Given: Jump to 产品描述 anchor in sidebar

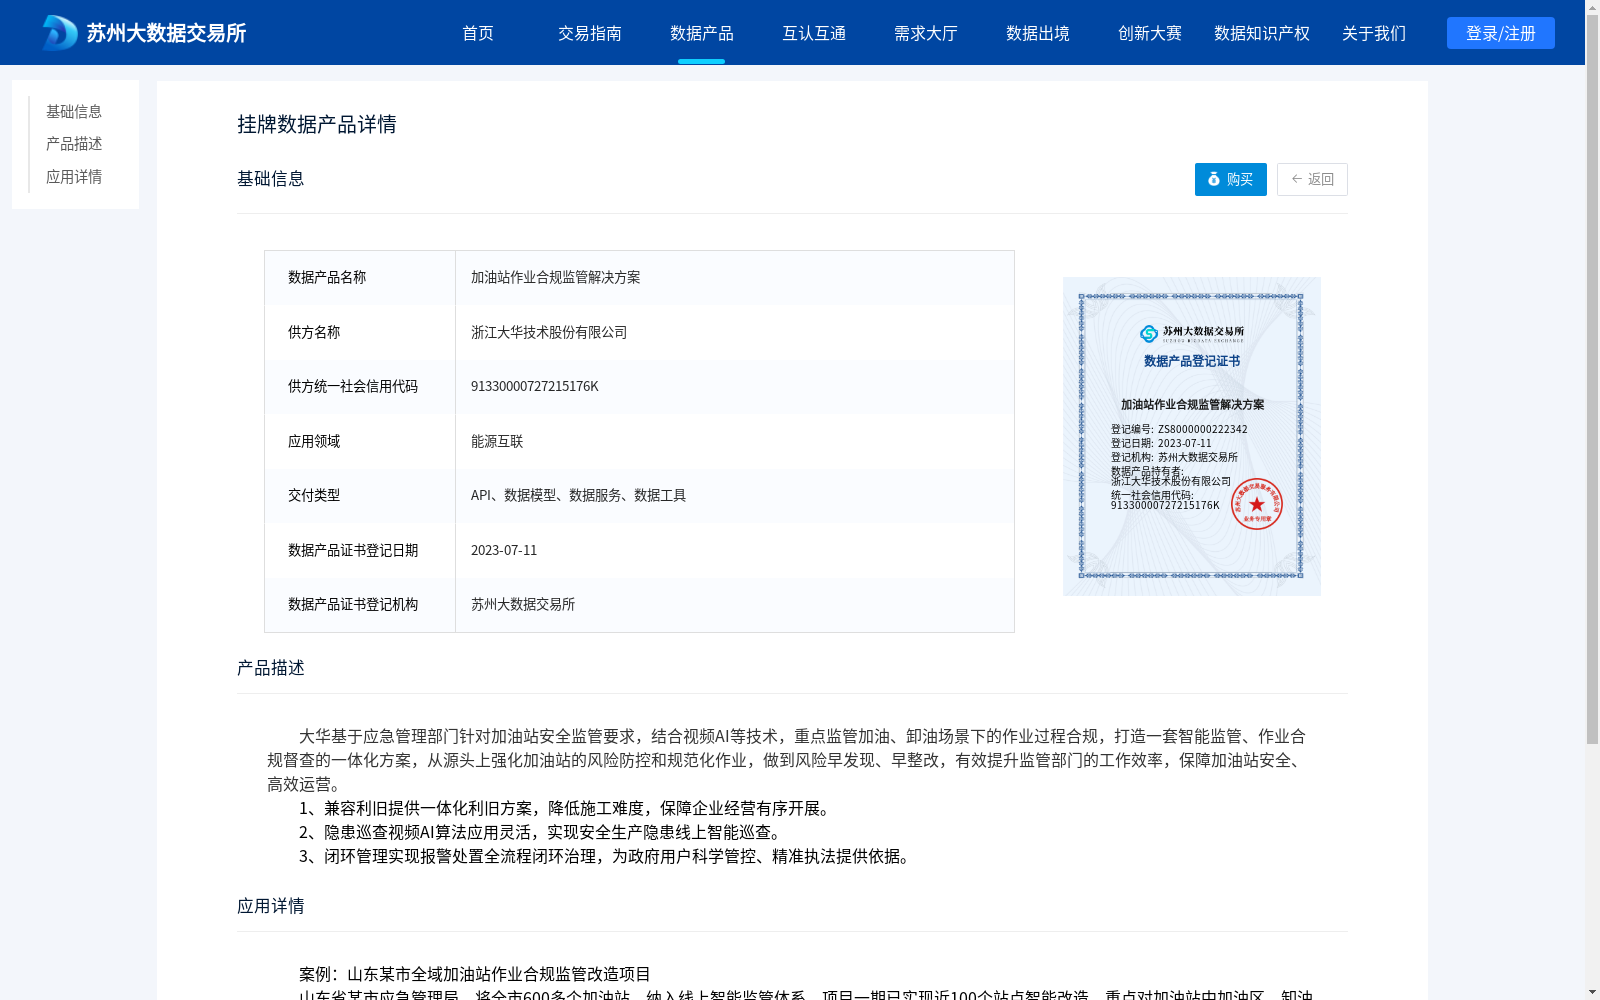Looking at the screenshot, I should tap(74, 144).
